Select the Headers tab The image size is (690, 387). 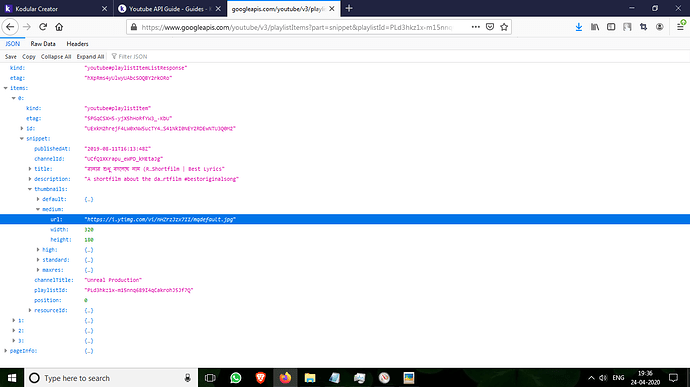(x=77, y=44)
